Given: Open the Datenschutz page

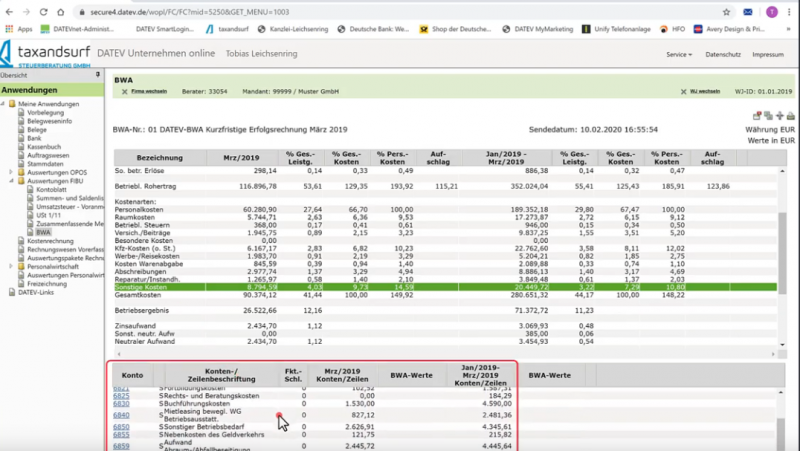Looking at the screenshot, I should pyautogui.click(x=722, y=54).
